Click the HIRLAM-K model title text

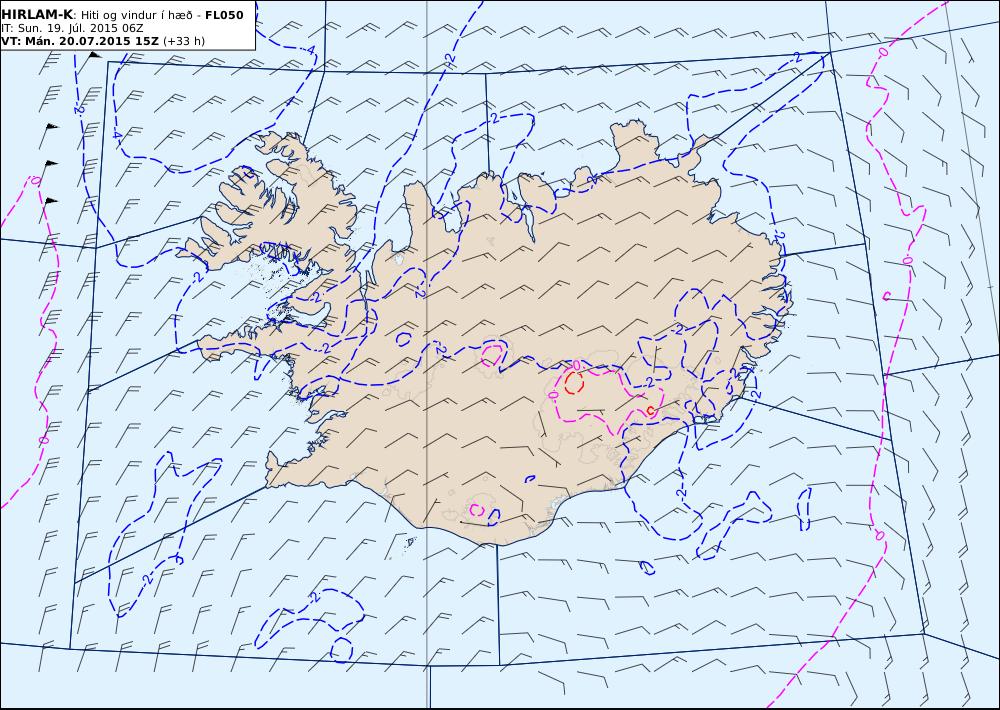pos(38,15)
